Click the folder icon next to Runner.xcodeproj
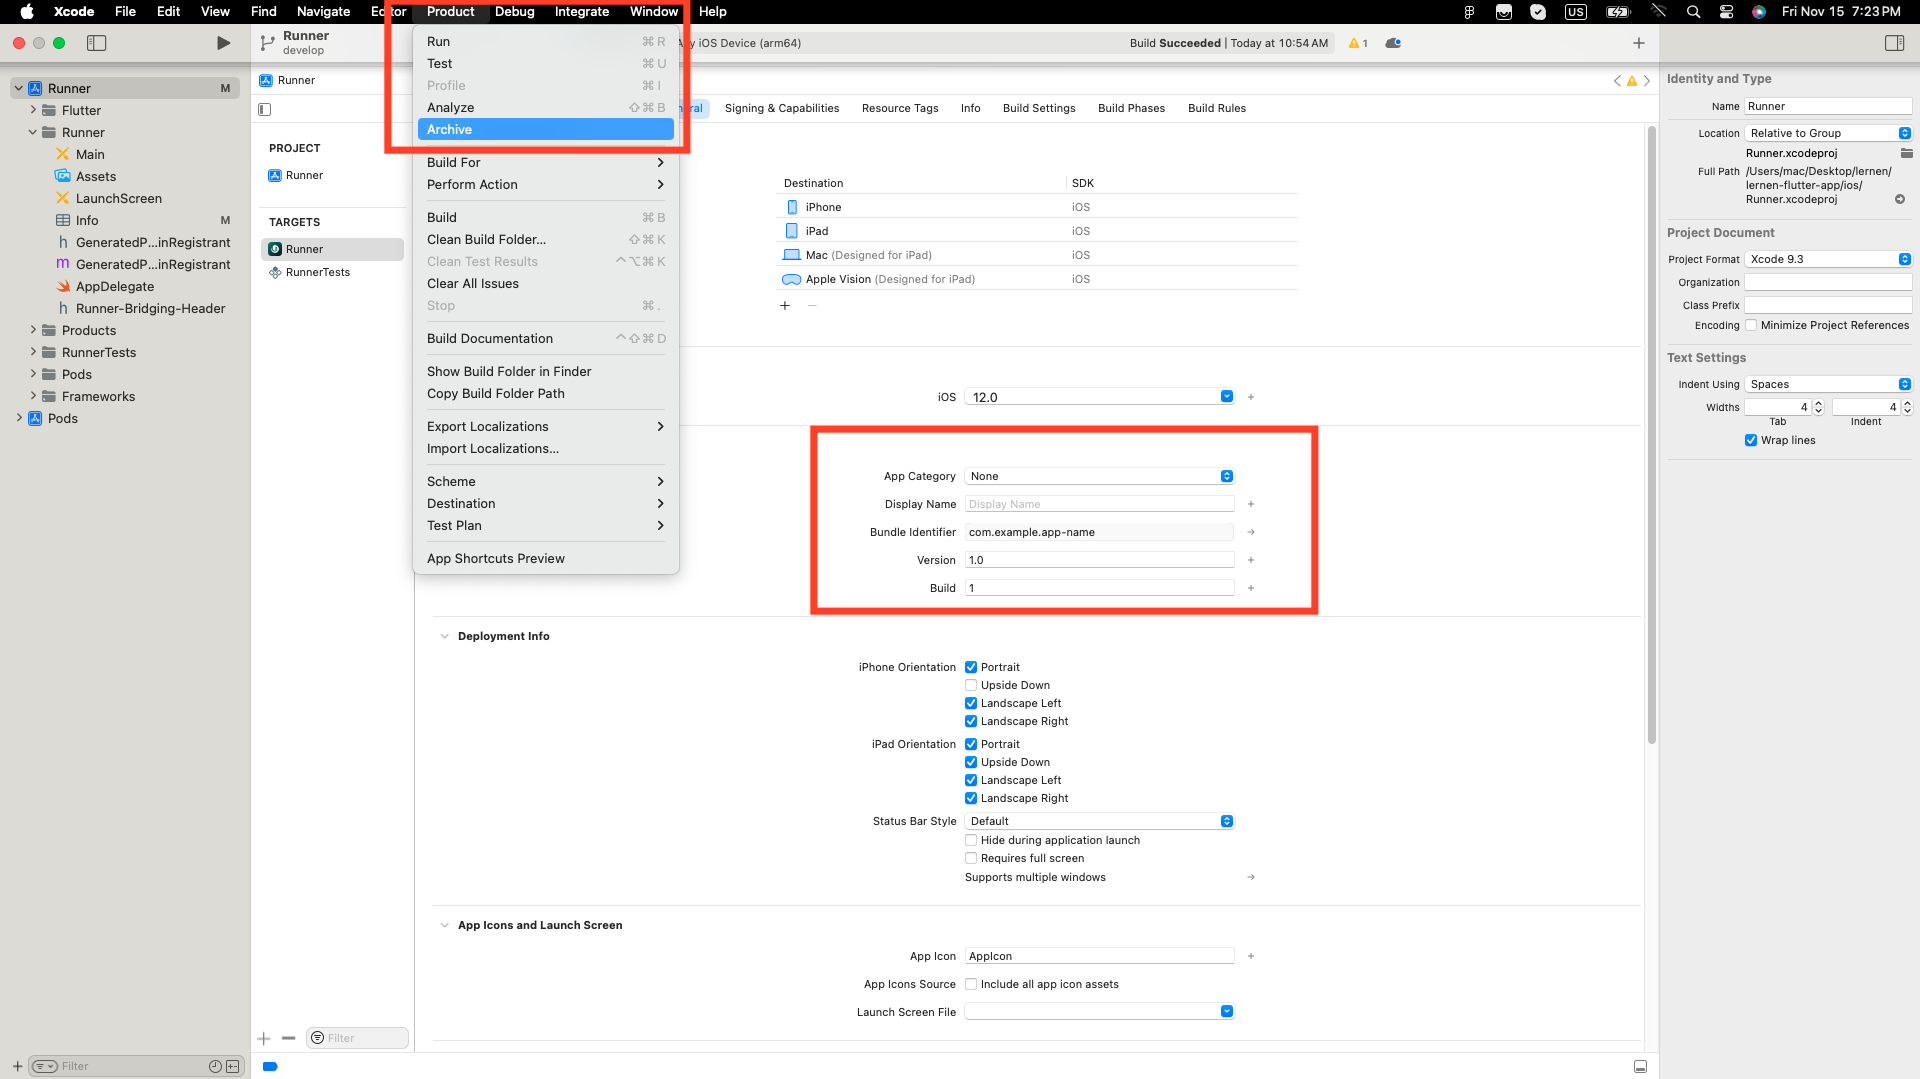 (x=1907, y=153)
